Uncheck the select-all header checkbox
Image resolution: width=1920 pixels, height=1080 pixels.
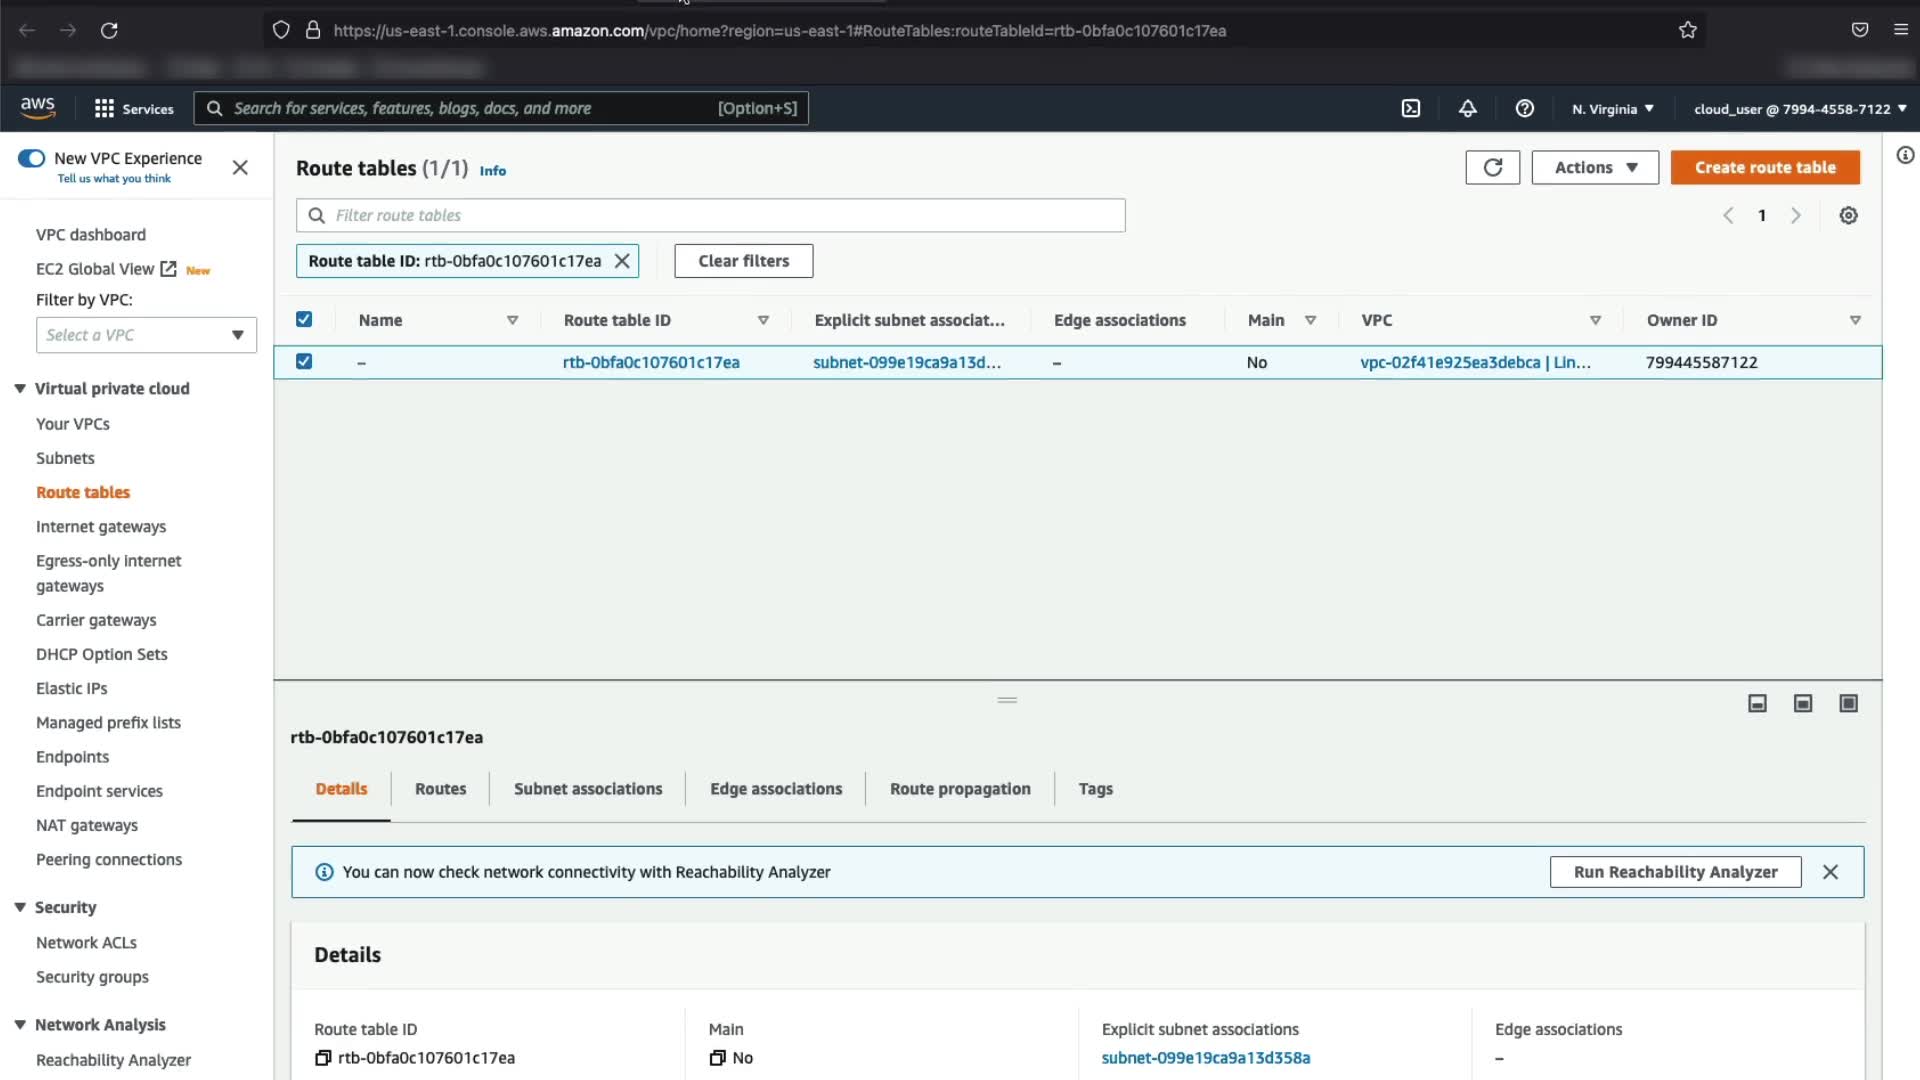coord(304,320)
